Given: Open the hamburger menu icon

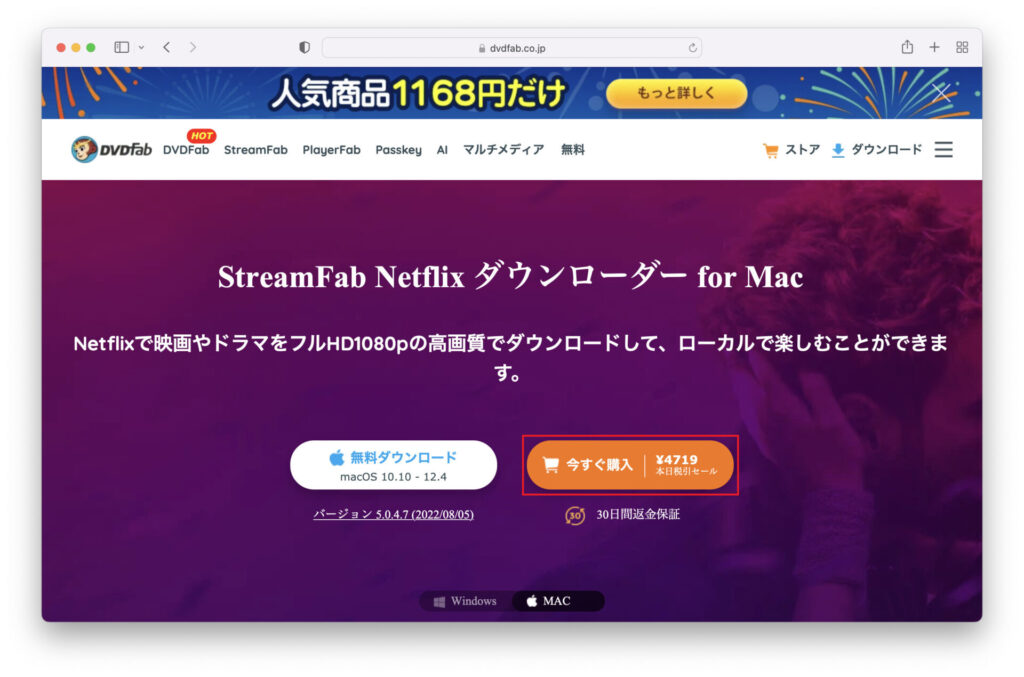Looking at the screenshot, I should (x=943, y=150).
